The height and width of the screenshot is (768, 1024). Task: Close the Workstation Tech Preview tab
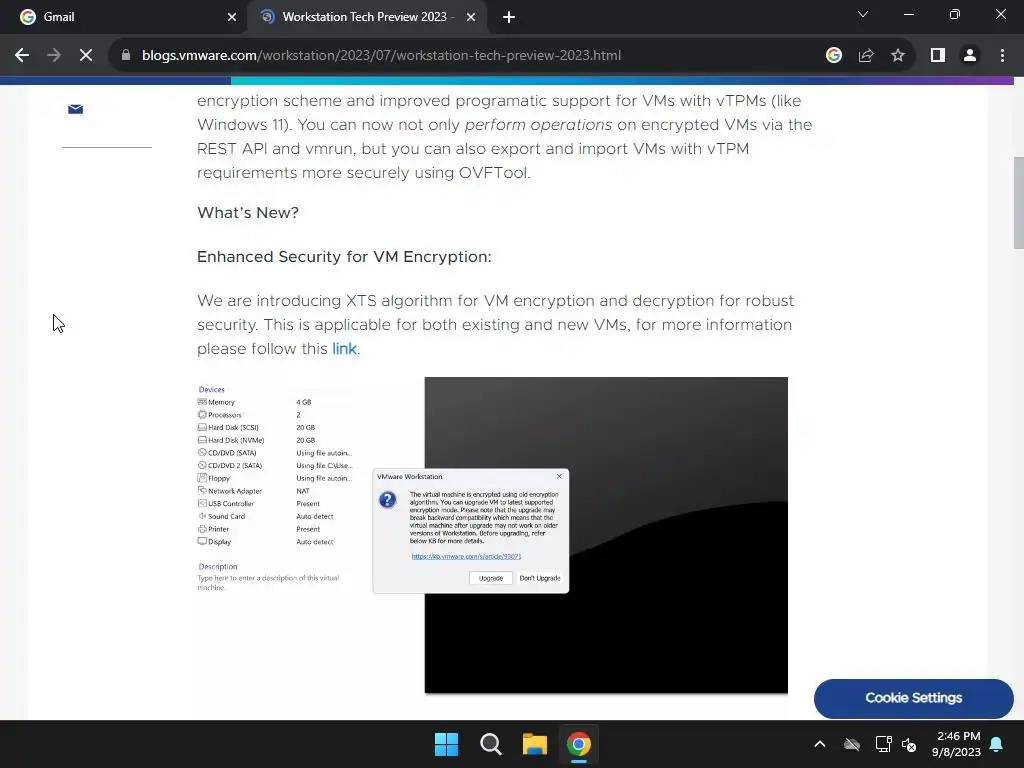[471, 17]
